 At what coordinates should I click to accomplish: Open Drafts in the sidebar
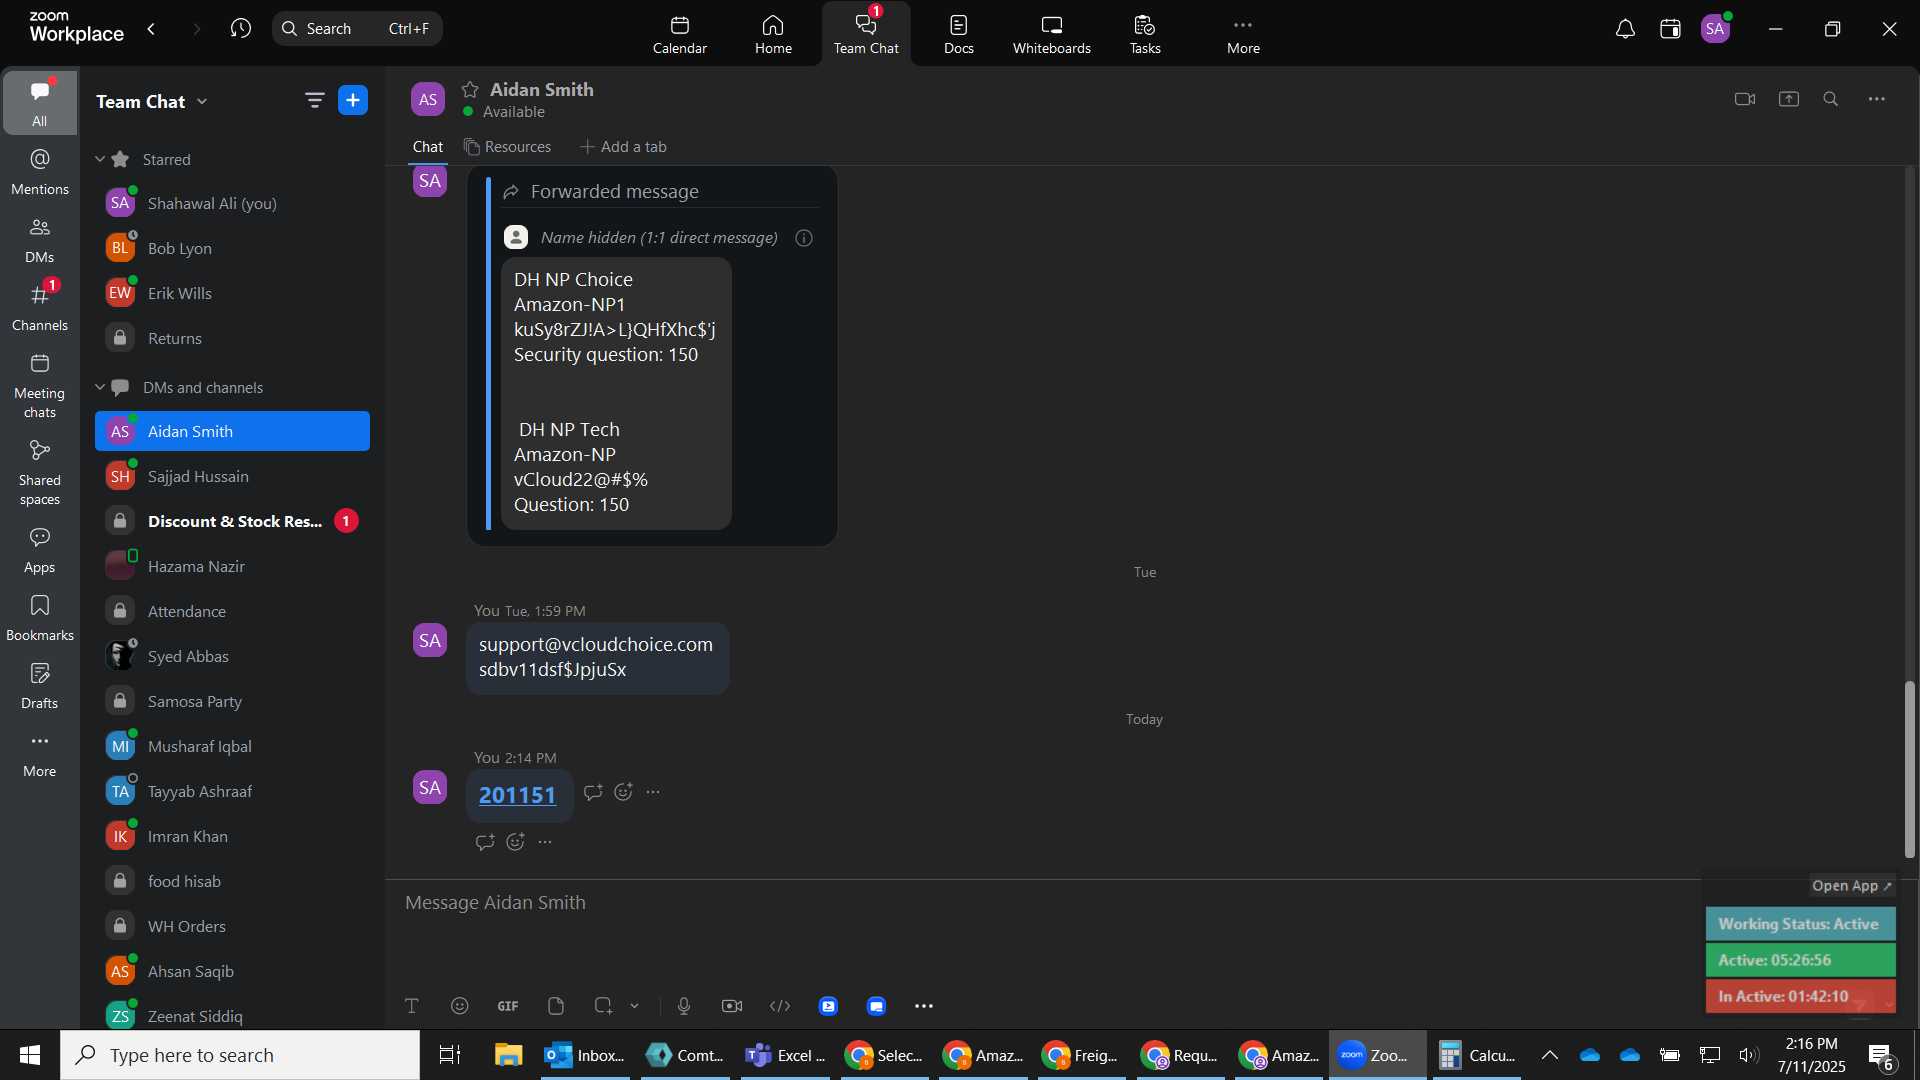click(40, 685)
